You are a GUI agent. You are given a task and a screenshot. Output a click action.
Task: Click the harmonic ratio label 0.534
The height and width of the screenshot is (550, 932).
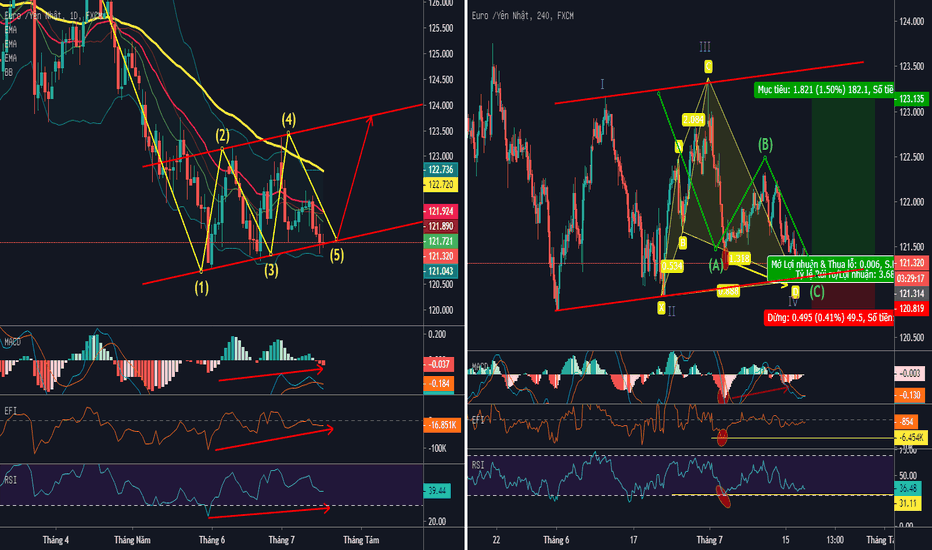click(672, 266)
